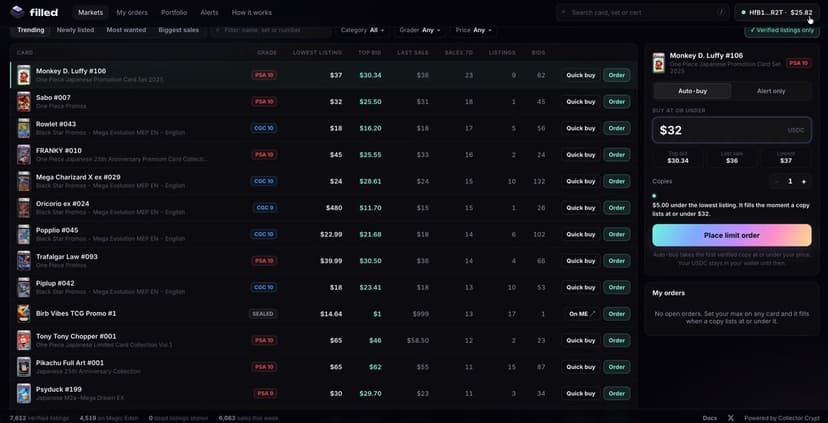Click the SEALED grade badge on Birb Vibes
Viewport: 828px width, 423px height.
[x=263, y=314]
